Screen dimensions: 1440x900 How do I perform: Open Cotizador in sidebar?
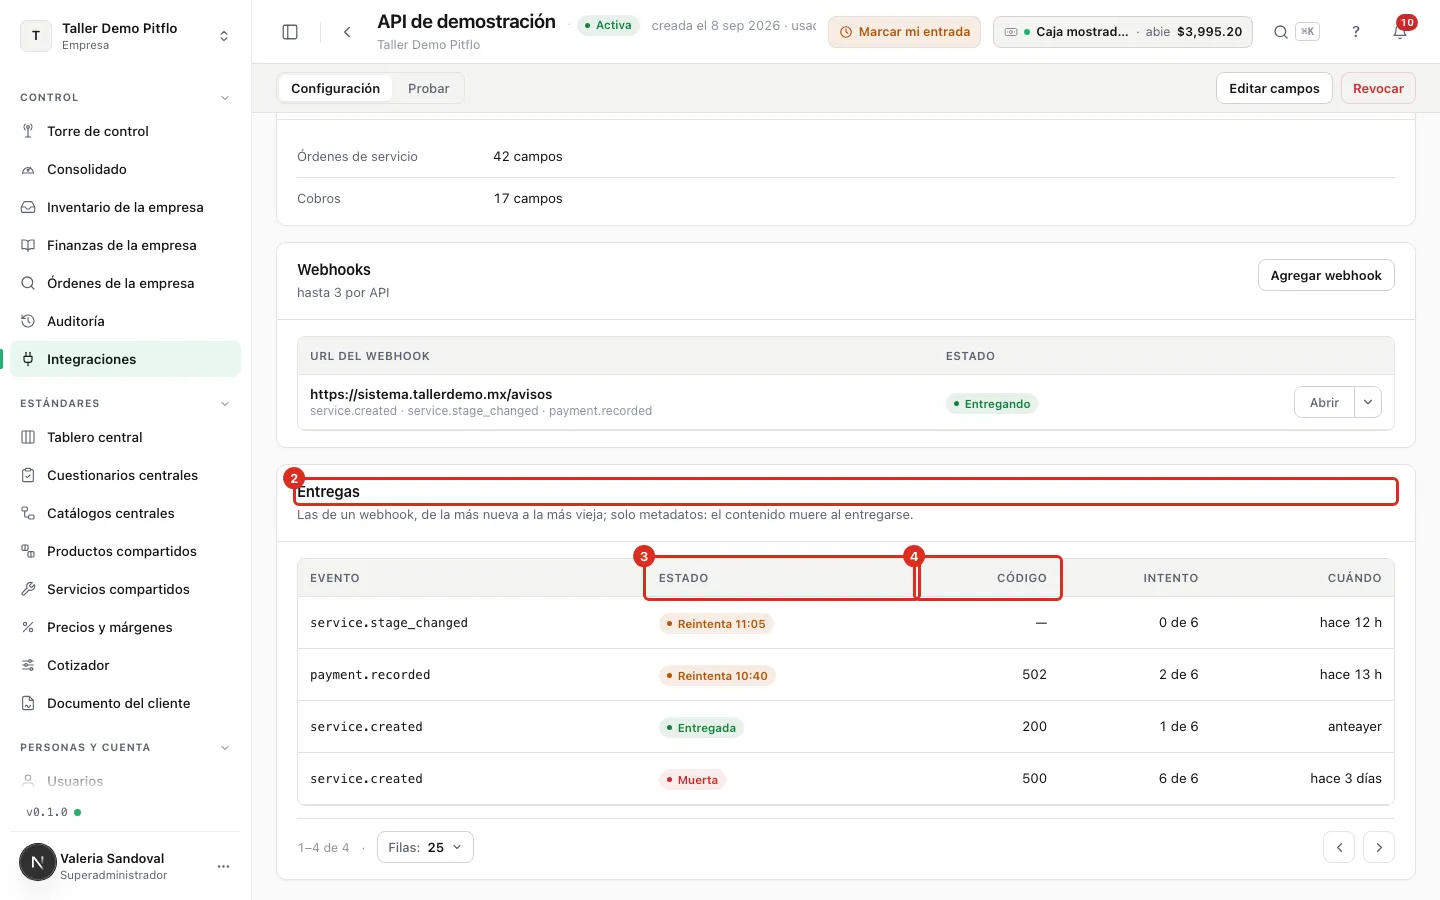pos(125,665)
